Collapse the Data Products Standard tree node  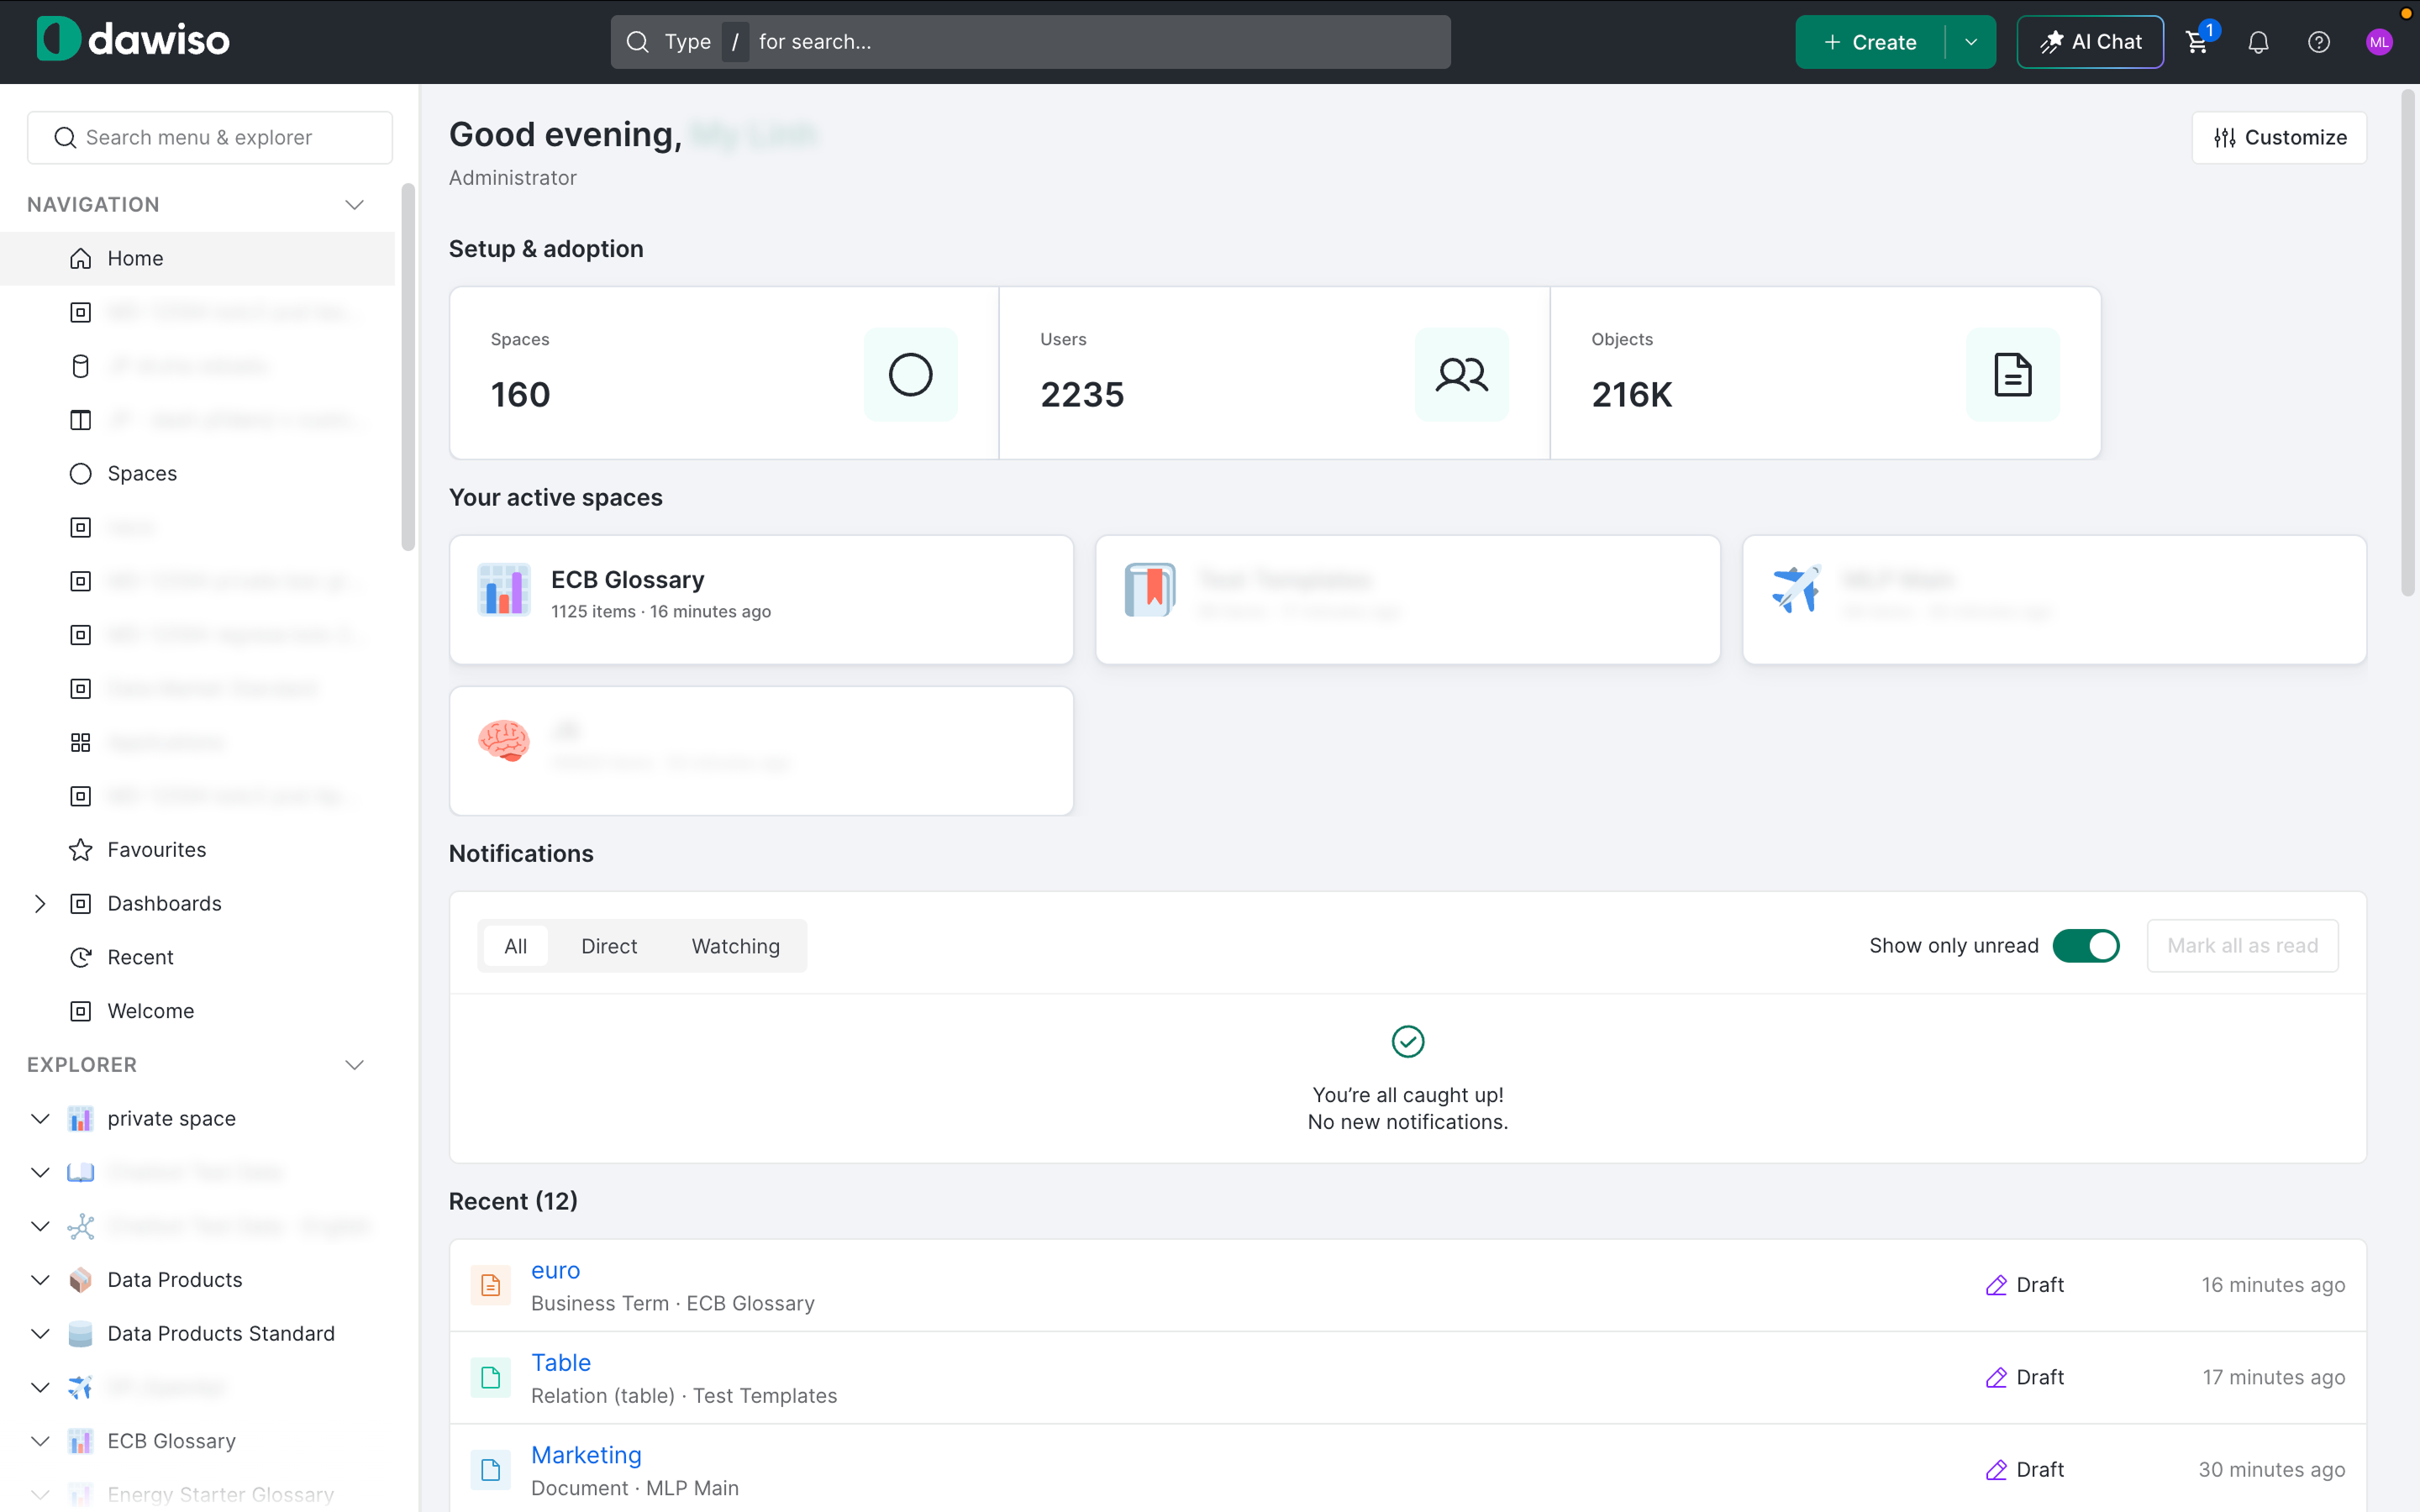(x=40, y=1334)
